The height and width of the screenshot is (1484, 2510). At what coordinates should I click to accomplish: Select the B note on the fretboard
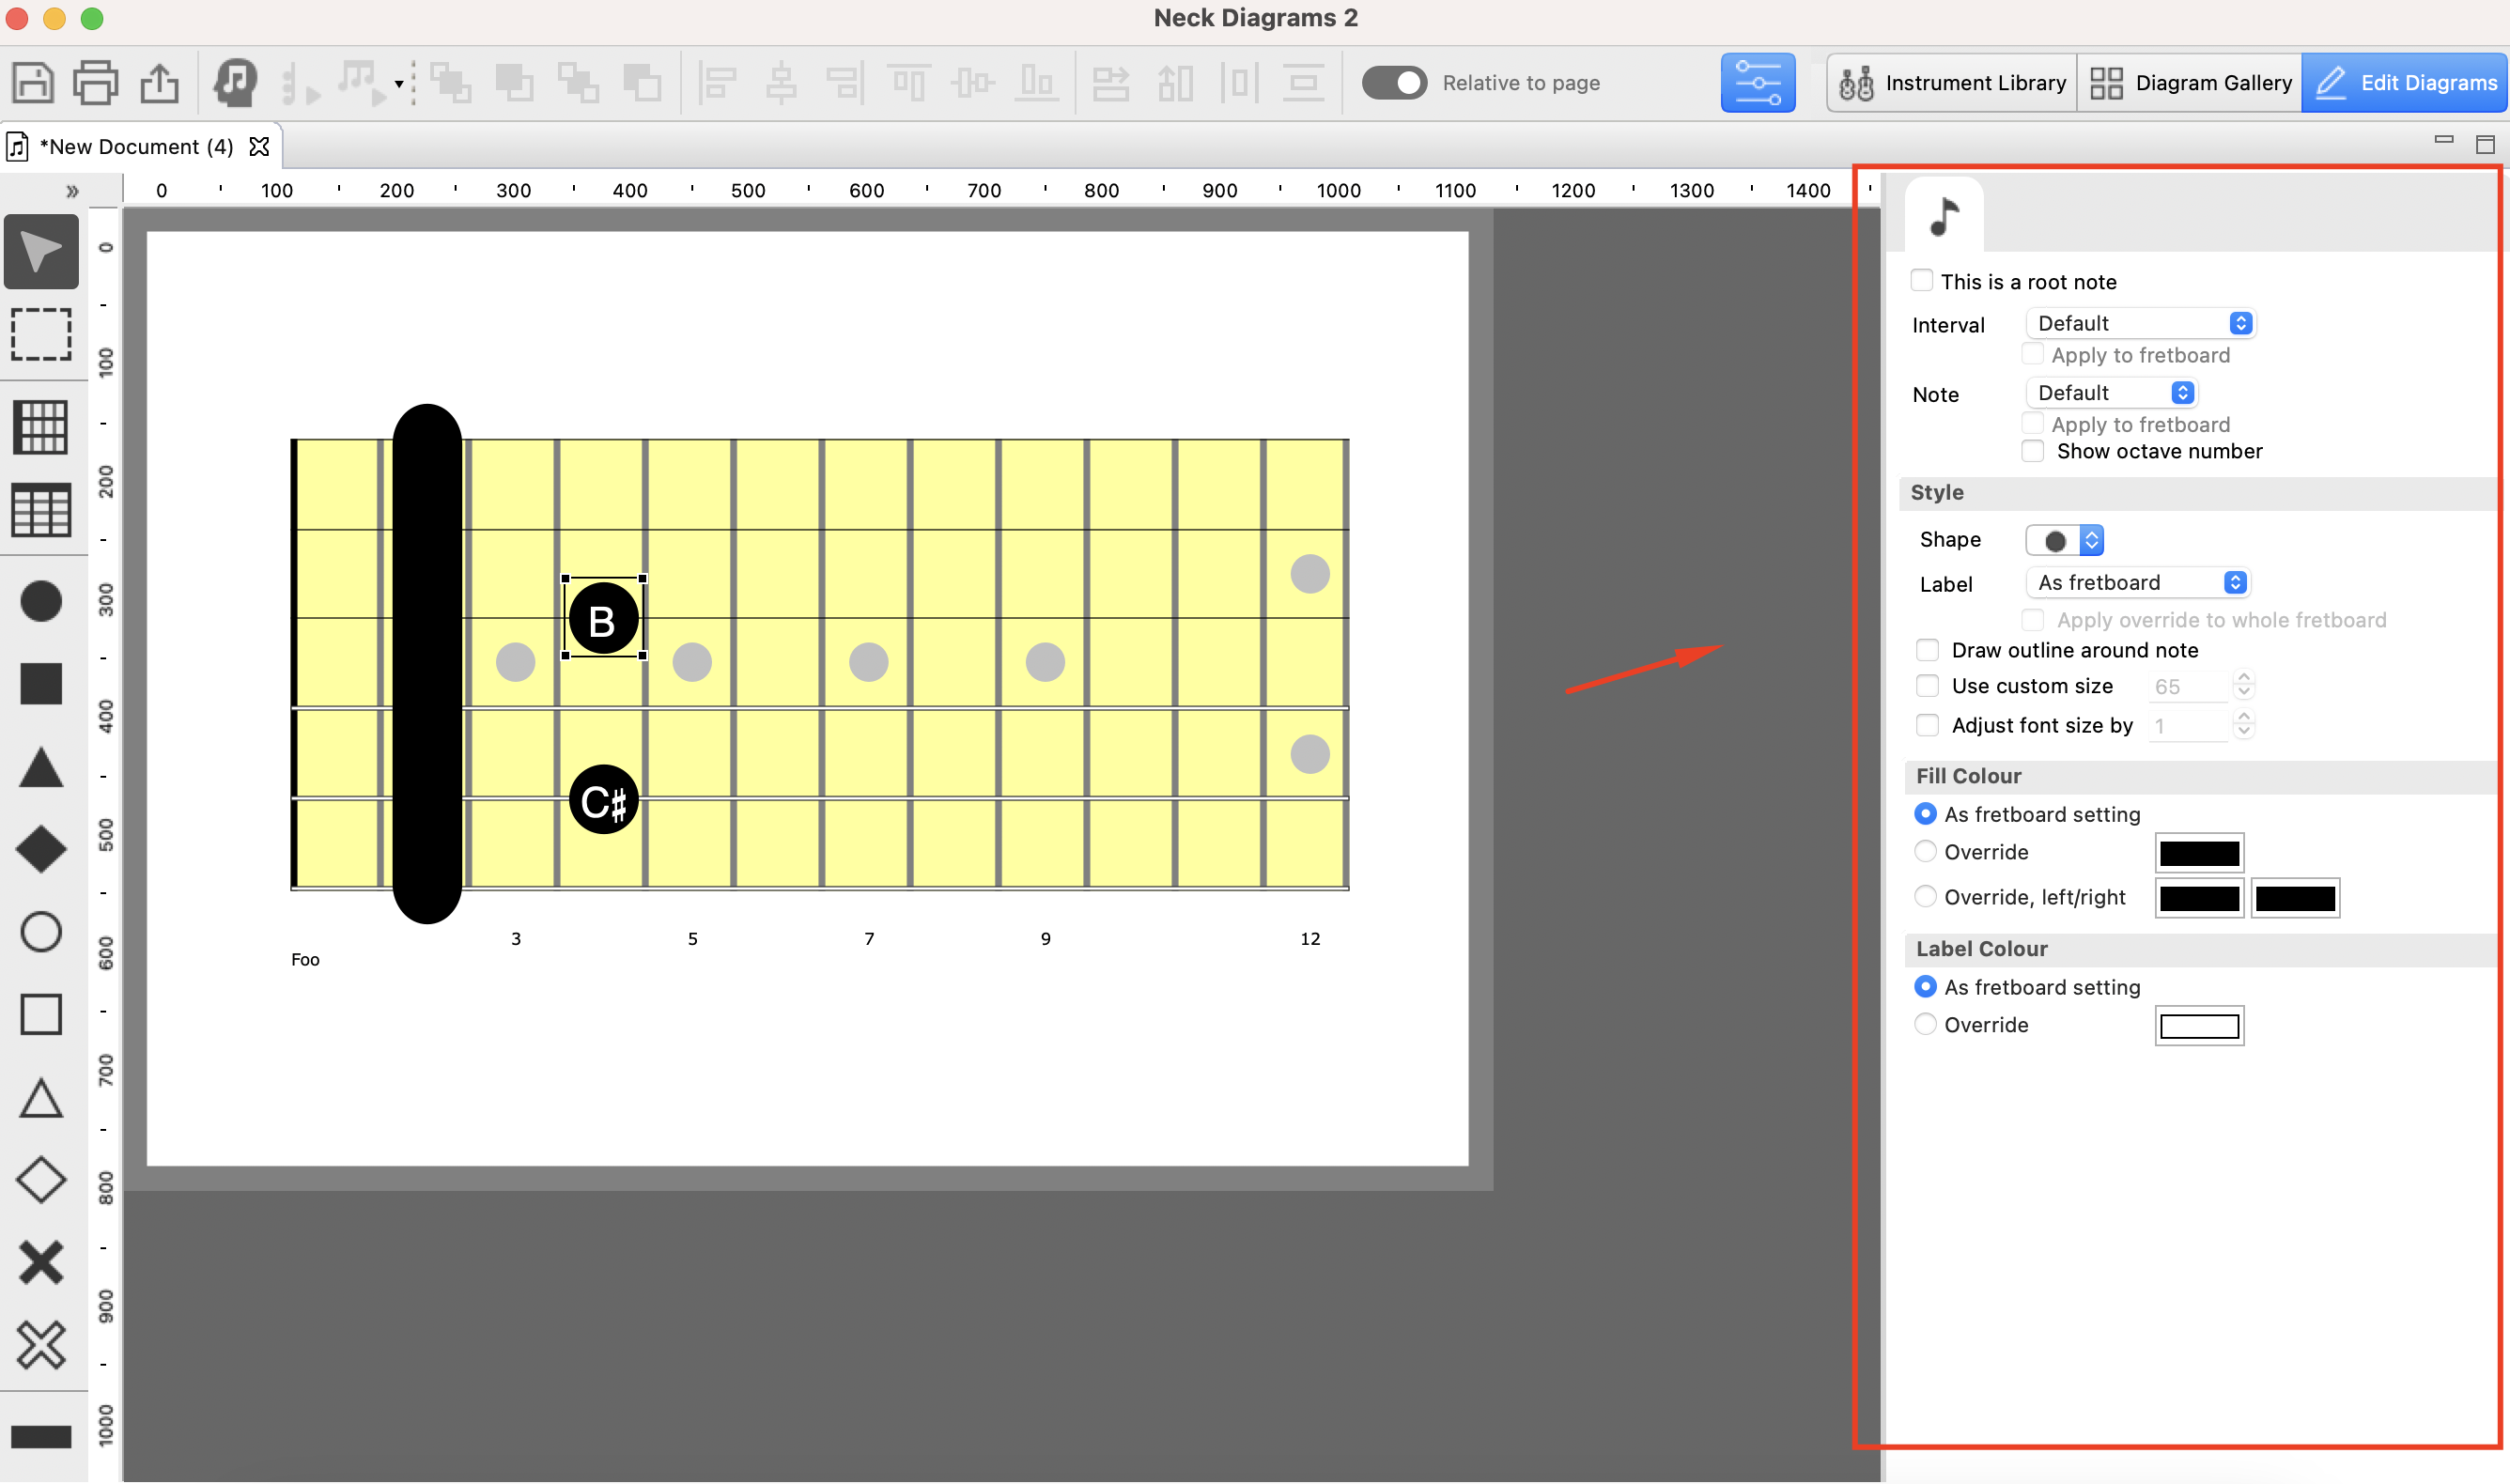[603, 620]
